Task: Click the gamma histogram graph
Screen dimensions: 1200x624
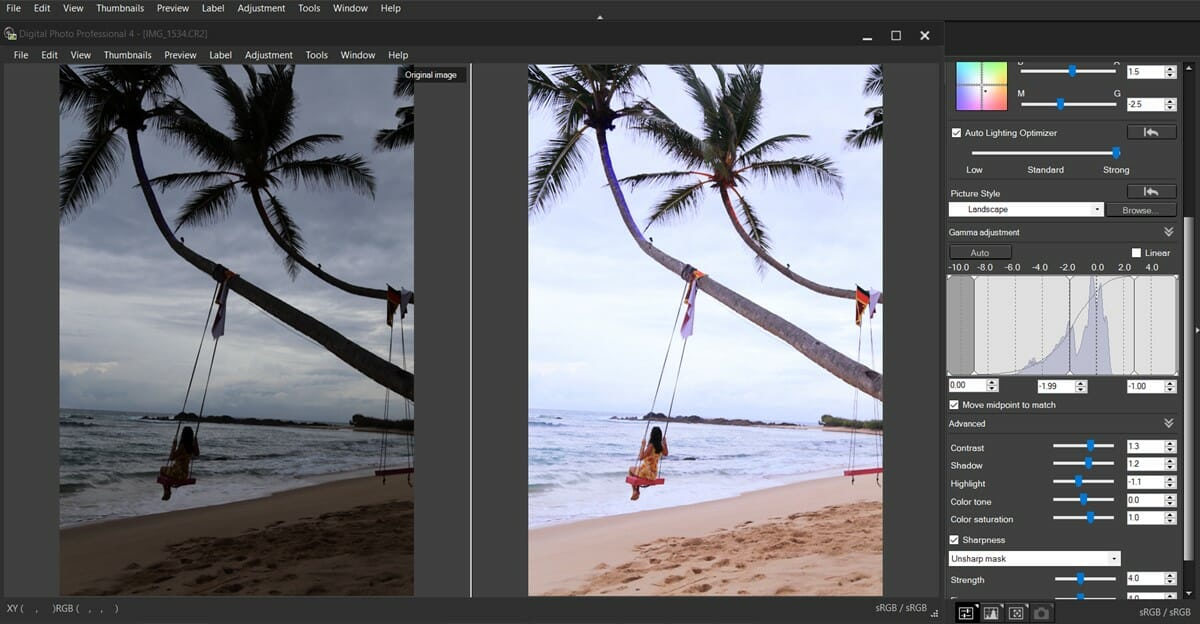Action: click(1063, 325)
